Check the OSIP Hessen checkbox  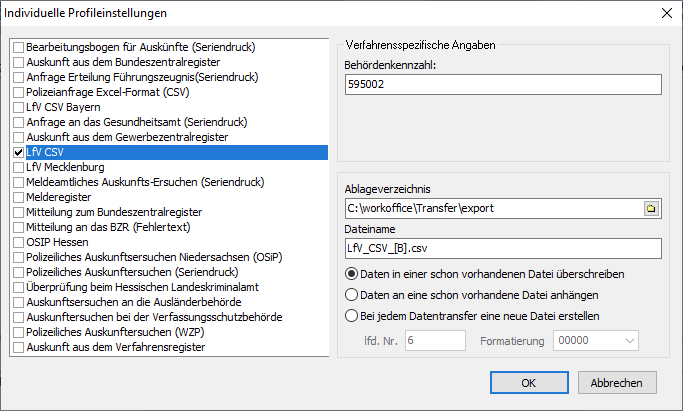coord(19,243)
